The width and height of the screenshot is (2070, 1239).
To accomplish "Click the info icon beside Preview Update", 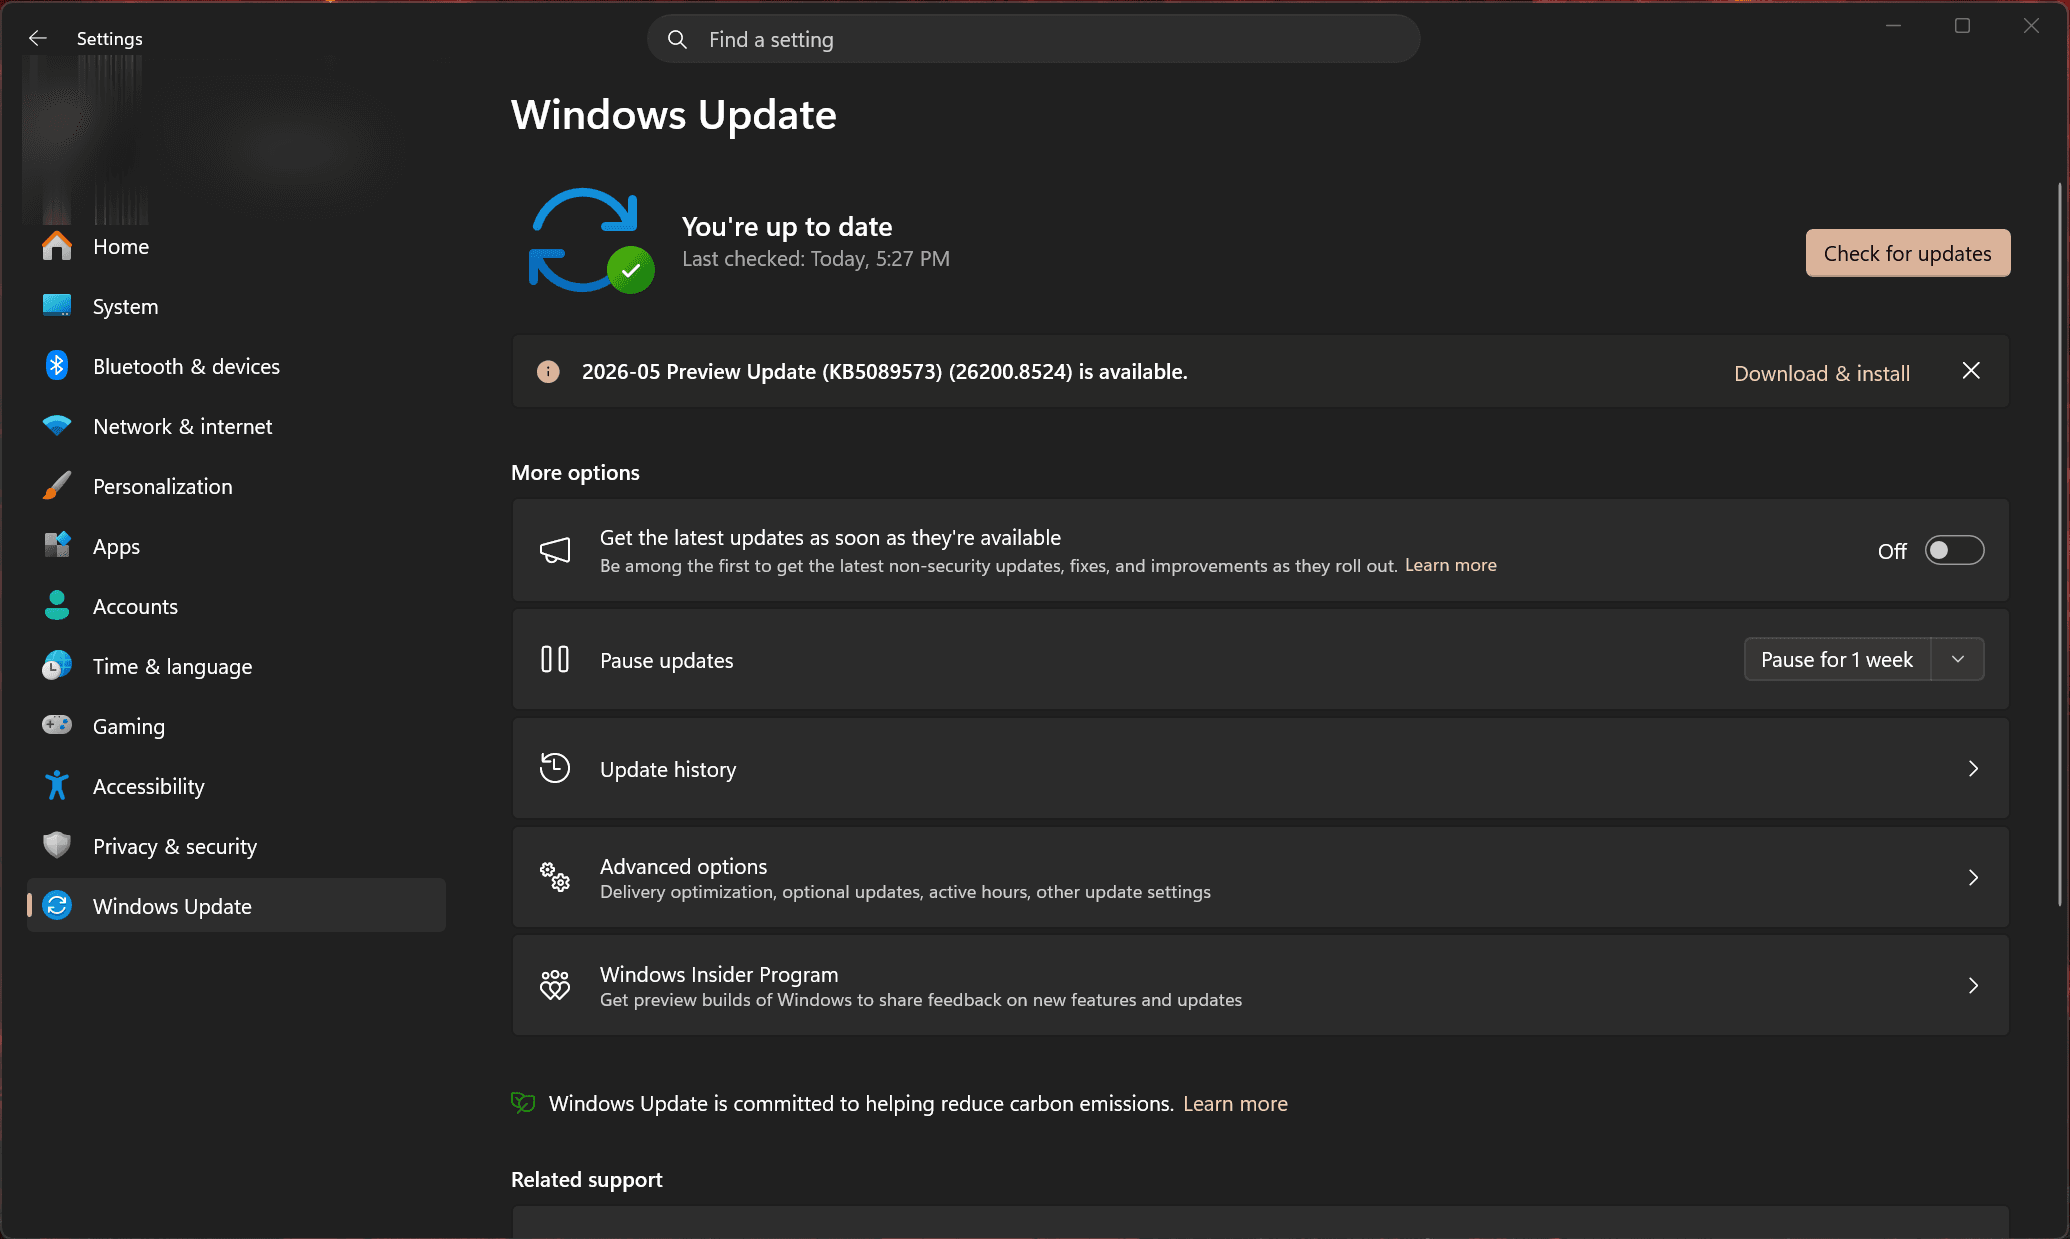I will click(548, 372).
